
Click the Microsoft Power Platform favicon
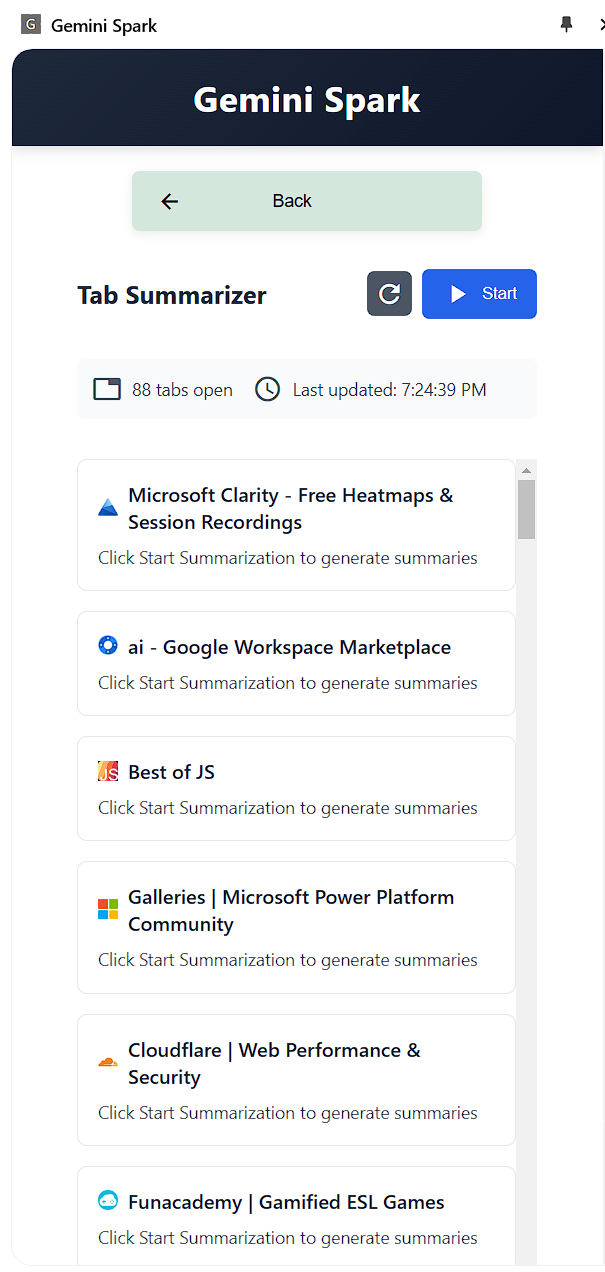[108, 909]
